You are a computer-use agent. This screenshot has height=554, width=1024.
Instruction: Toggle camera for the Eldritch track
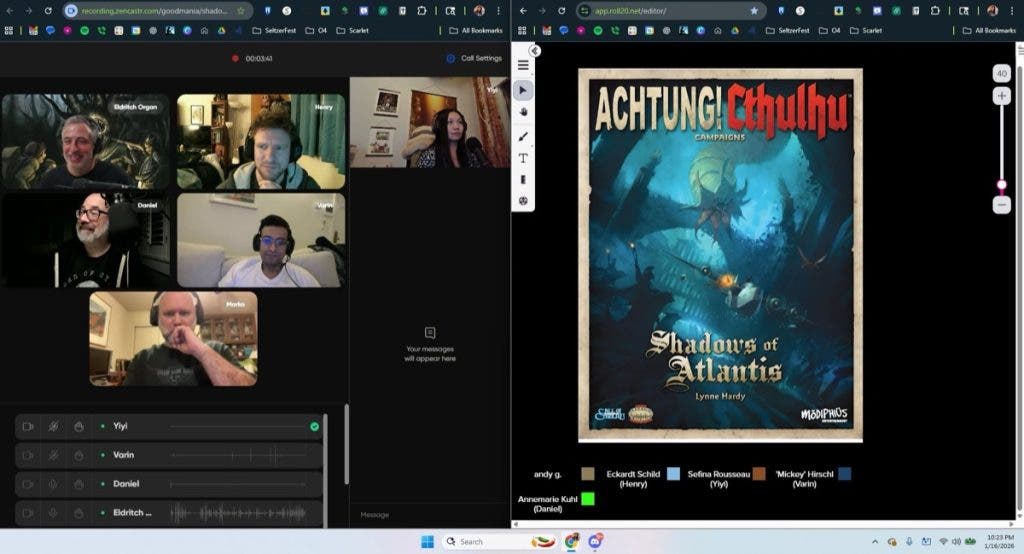pyautogui.click(x=27, y=513)
